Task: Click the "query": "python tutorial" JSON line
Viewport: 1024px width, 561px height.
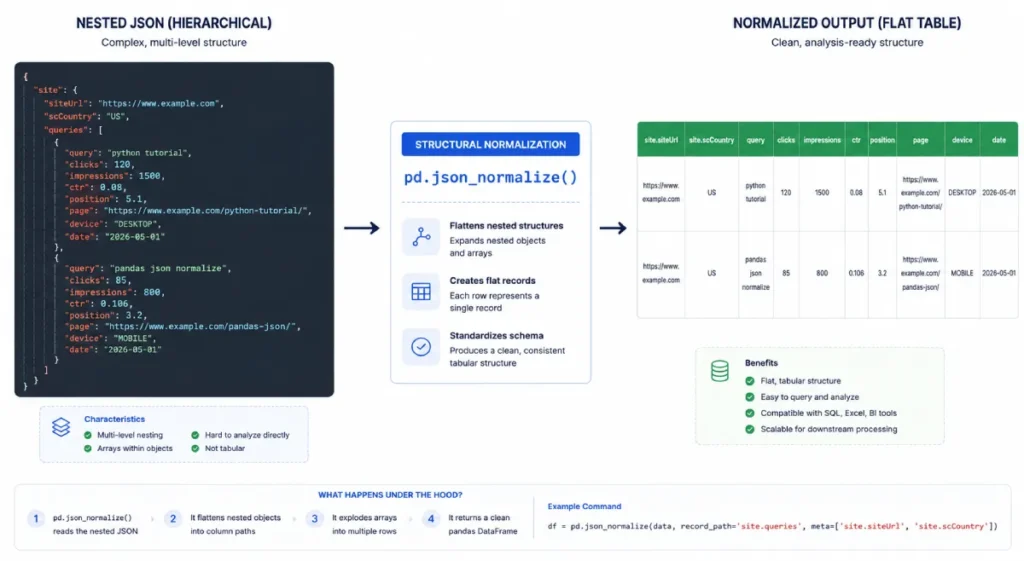Action: [x=128, y=153]
